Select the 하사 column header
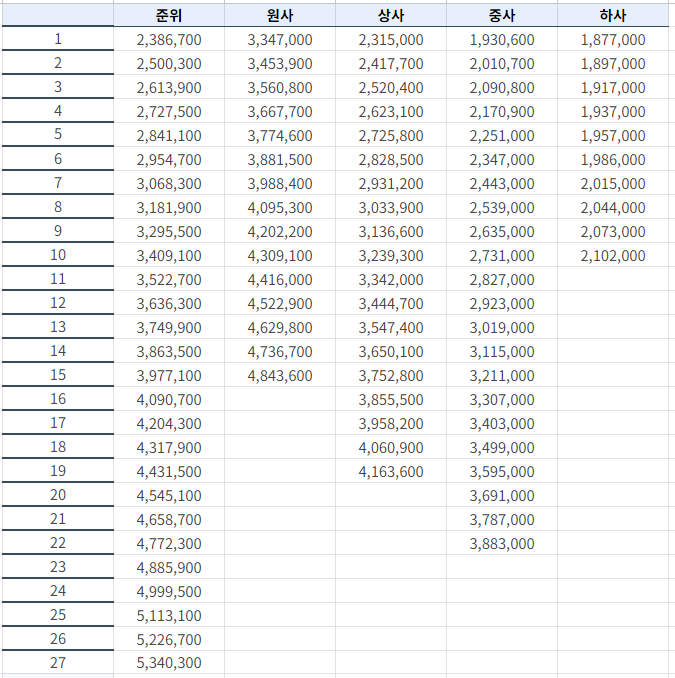This screenshot has height=678, width=675. [613, 16]
